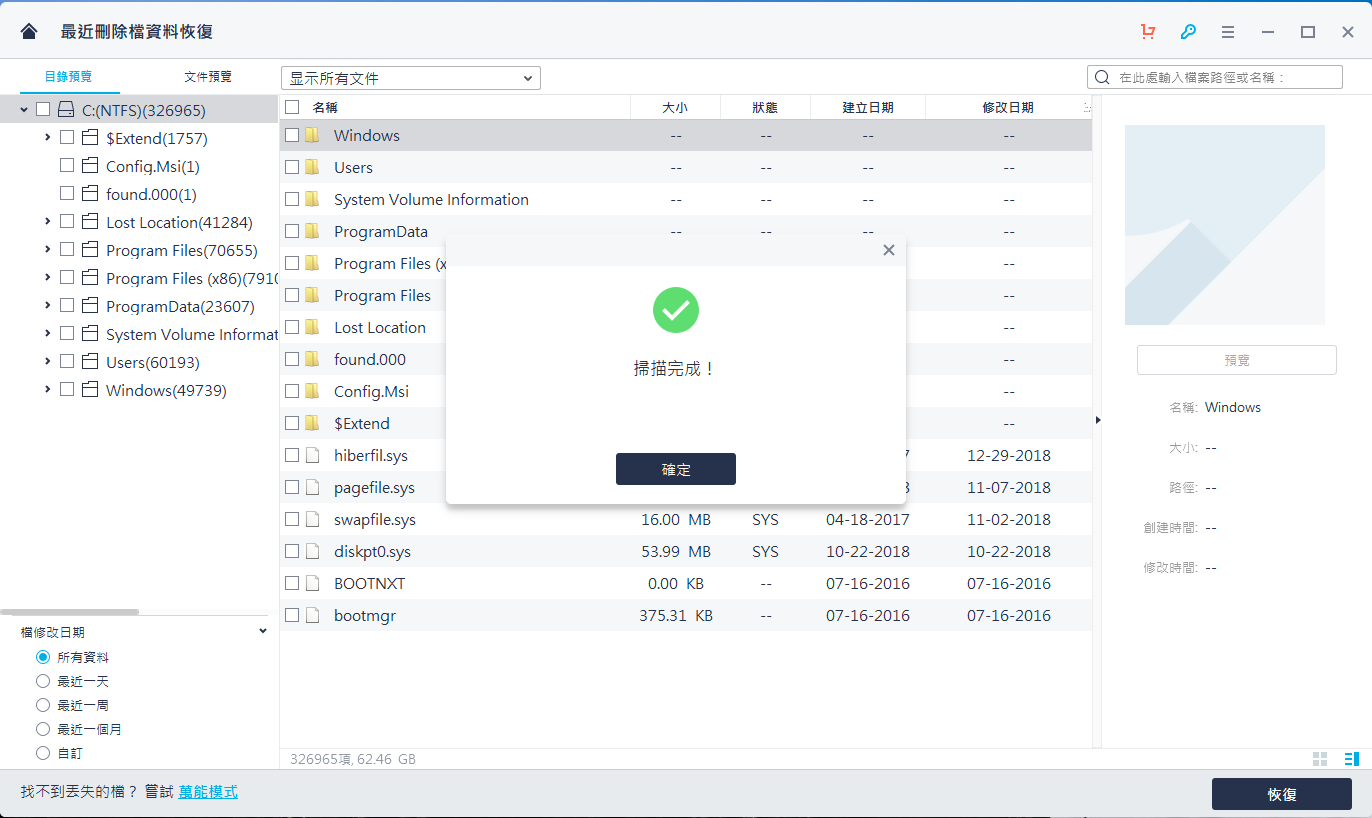The image size is (1372, 818).
Task: Open the 显示所有文件 dropdown
Action: (x=410, y=77)
